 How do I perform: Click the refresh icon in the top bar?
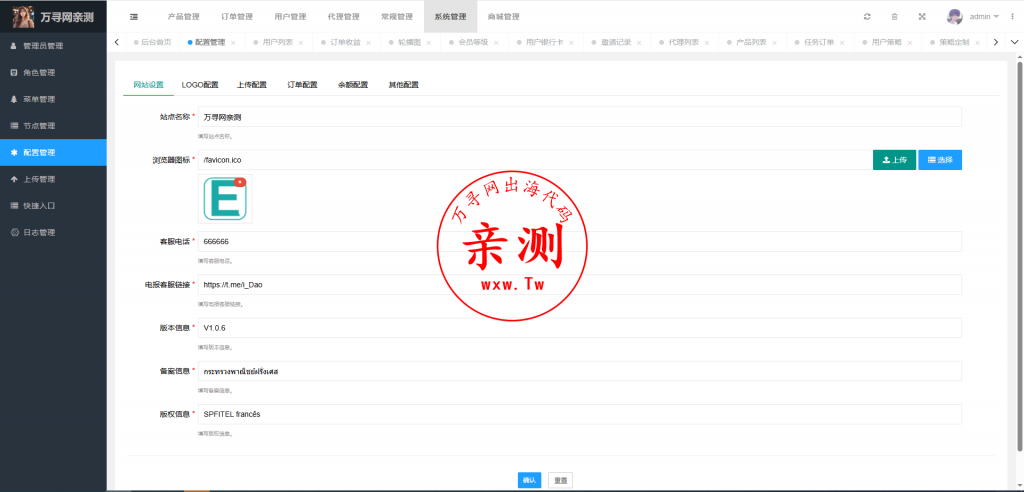coord(867,16)
